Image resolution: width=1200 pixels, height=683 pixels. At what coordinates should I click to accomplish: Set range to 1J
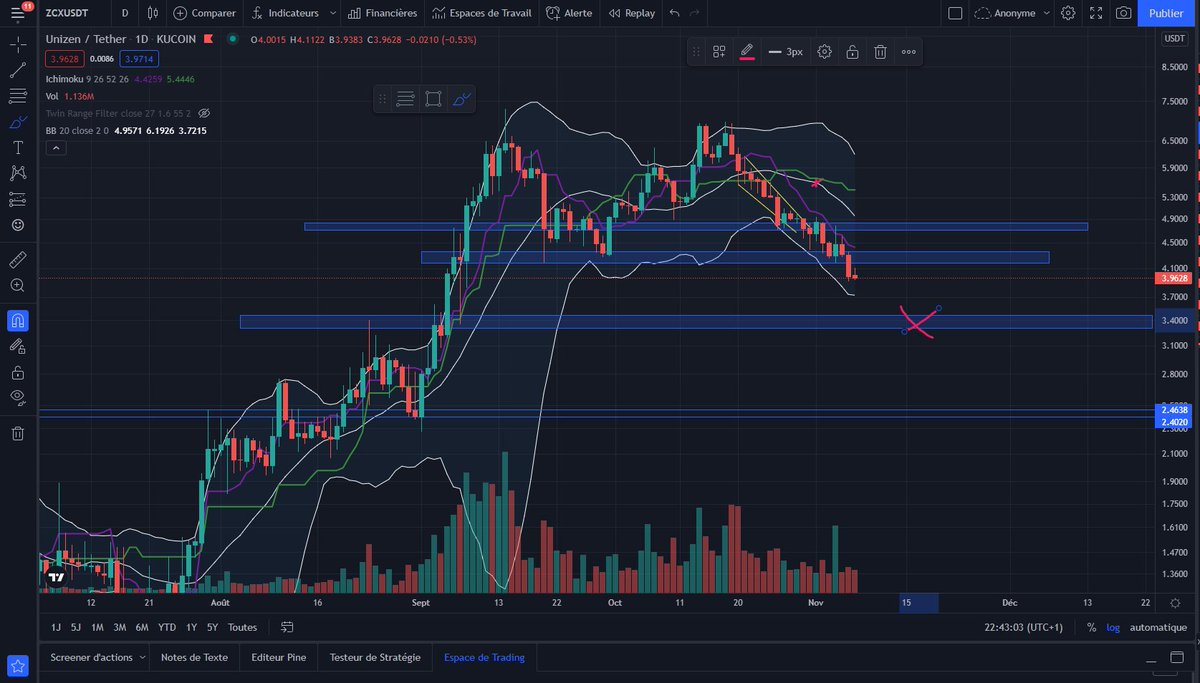[x=56, y=628]
